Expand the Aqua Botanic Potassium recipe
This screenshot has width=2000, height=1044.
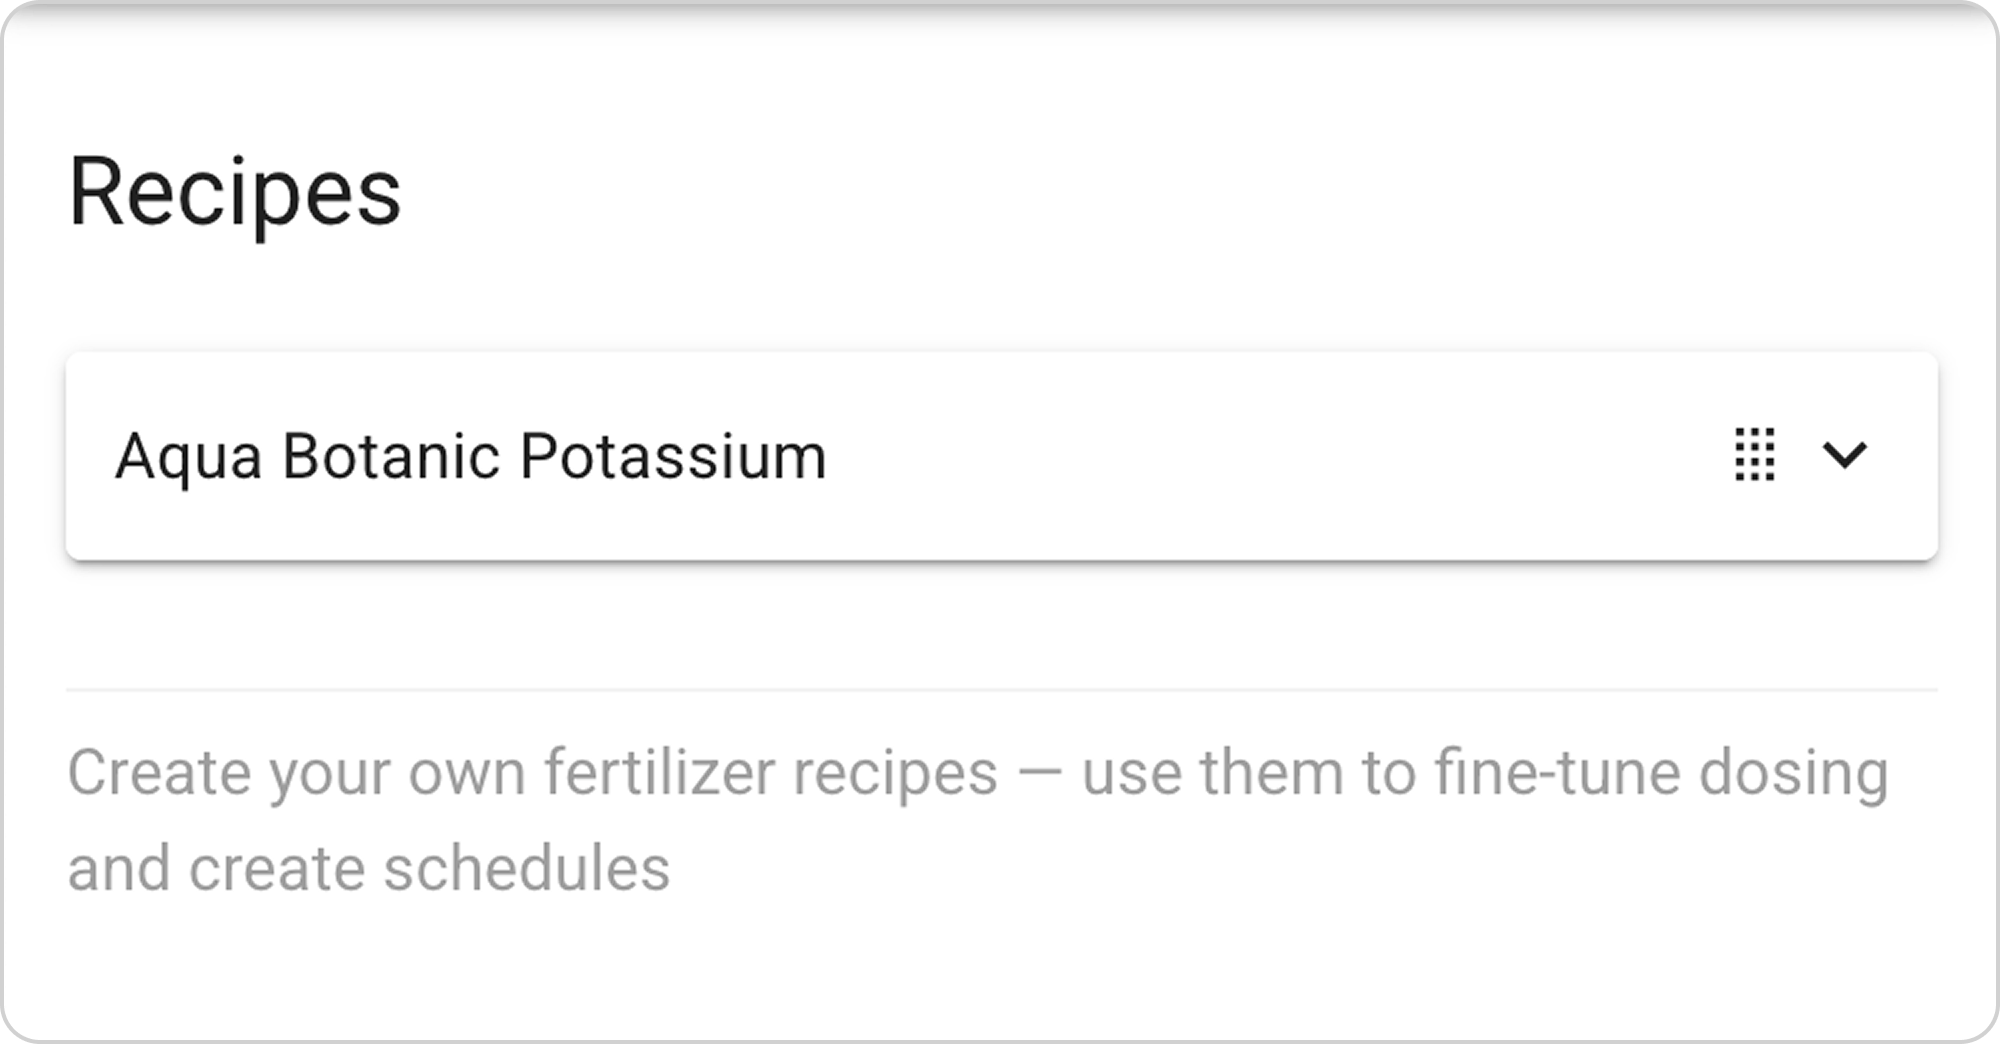coord(1844,455)
